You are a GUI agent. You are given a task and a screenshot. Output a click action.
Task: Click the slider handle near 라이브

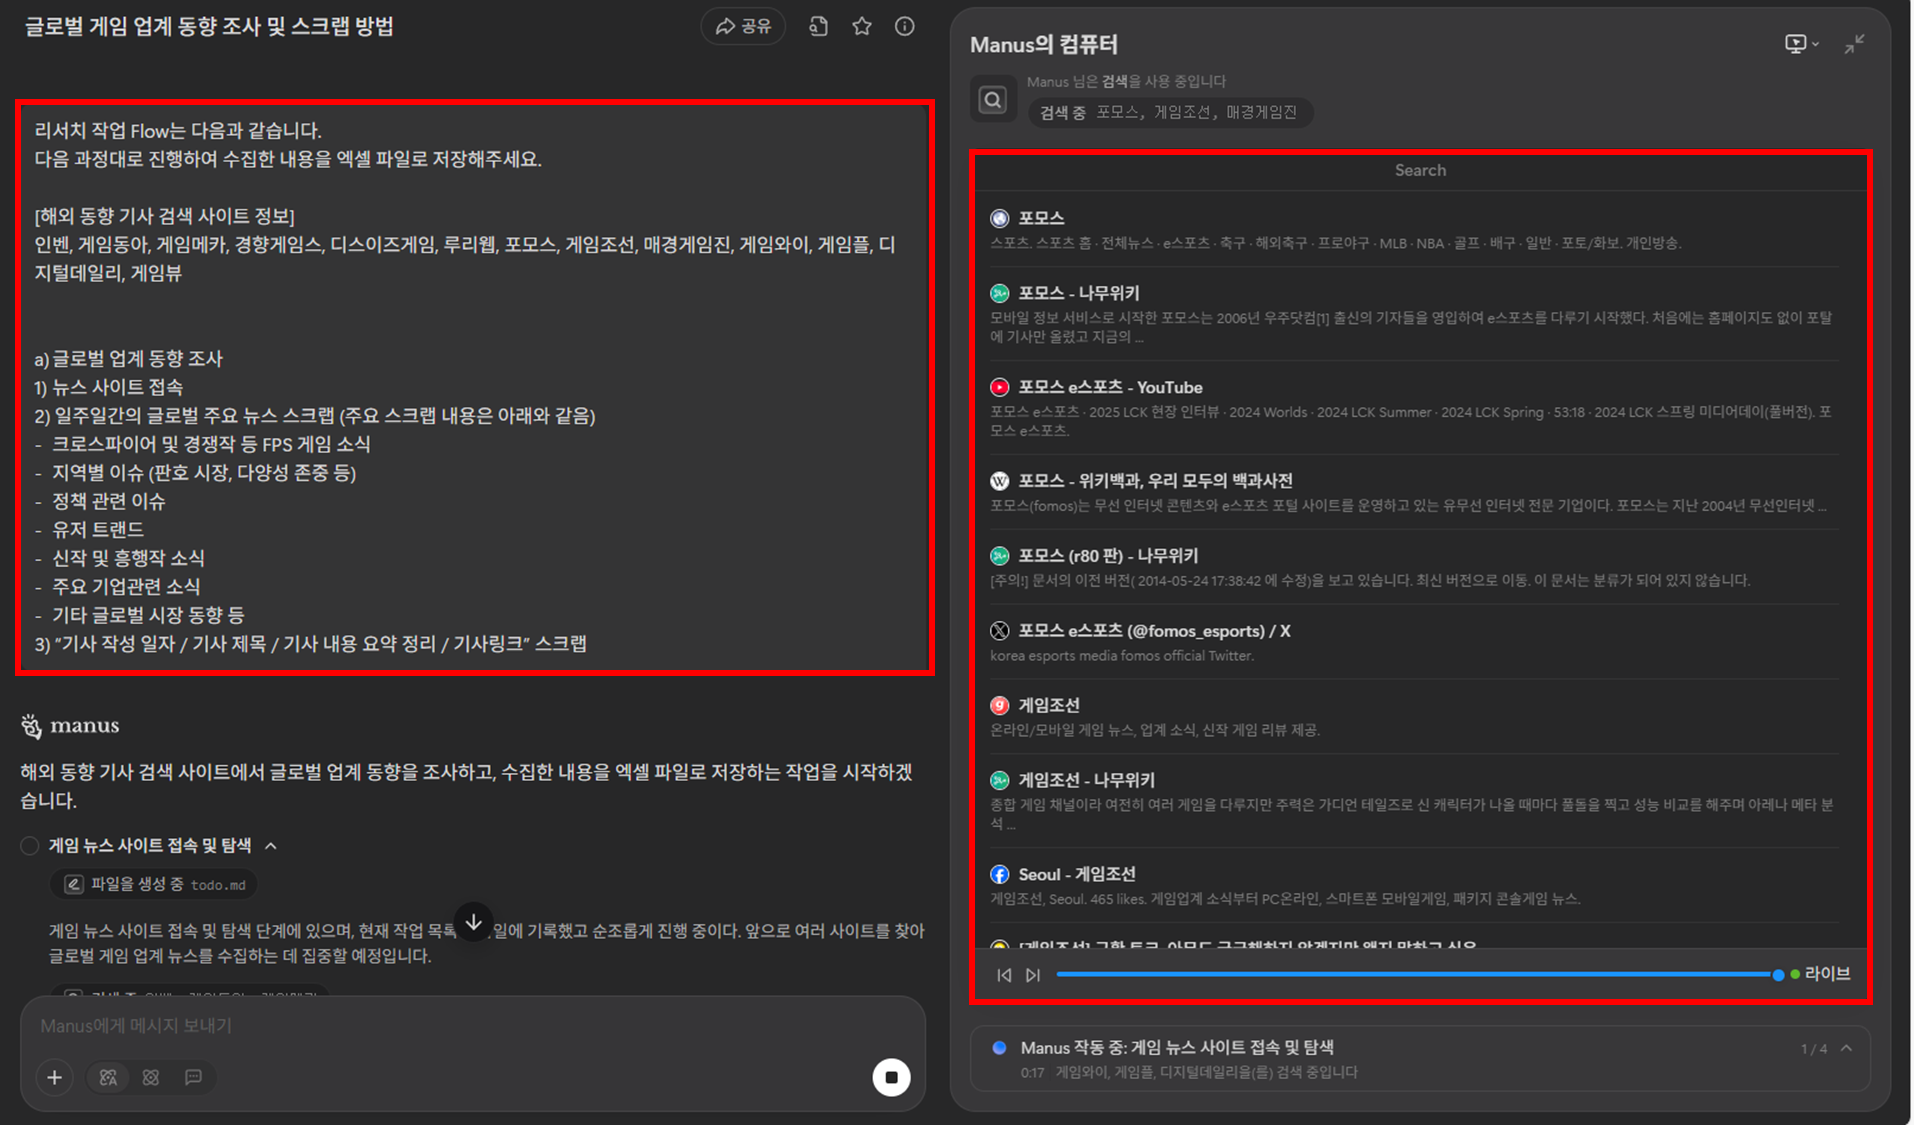[x=1778, y=975]
